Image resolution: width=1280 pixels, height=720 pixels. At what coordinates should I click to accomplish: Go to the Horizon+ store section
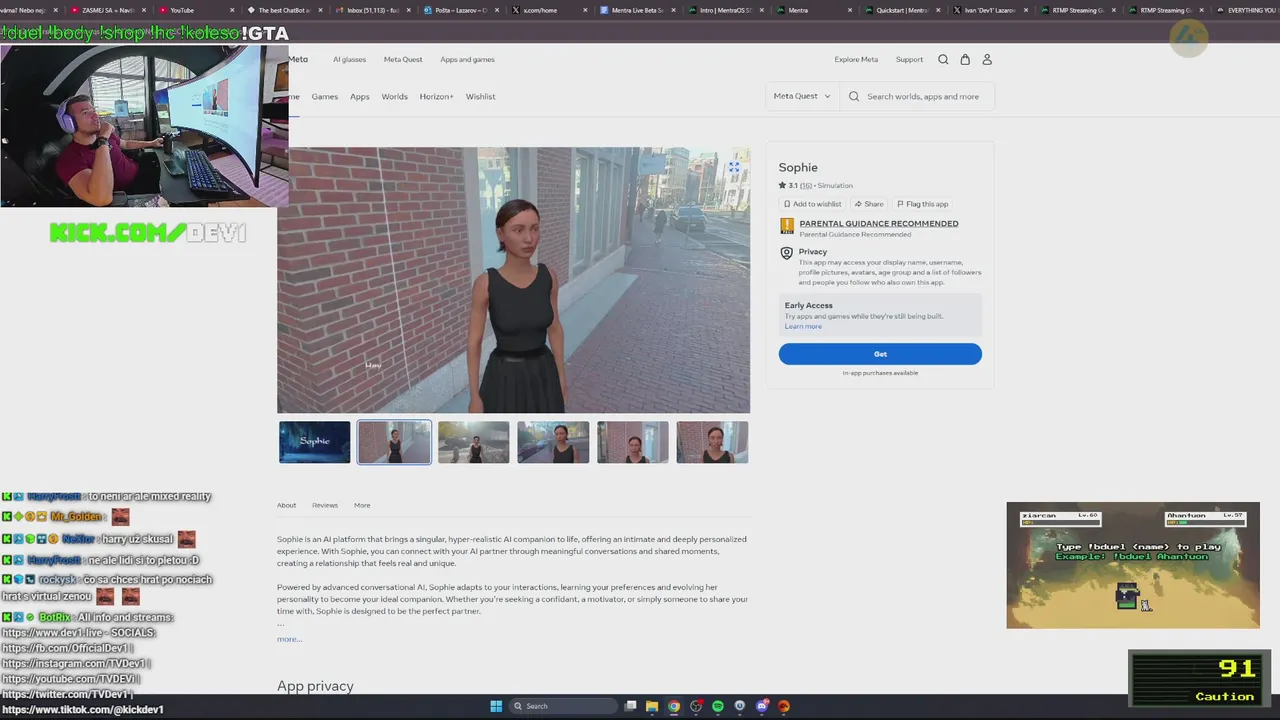coord(436,97)
